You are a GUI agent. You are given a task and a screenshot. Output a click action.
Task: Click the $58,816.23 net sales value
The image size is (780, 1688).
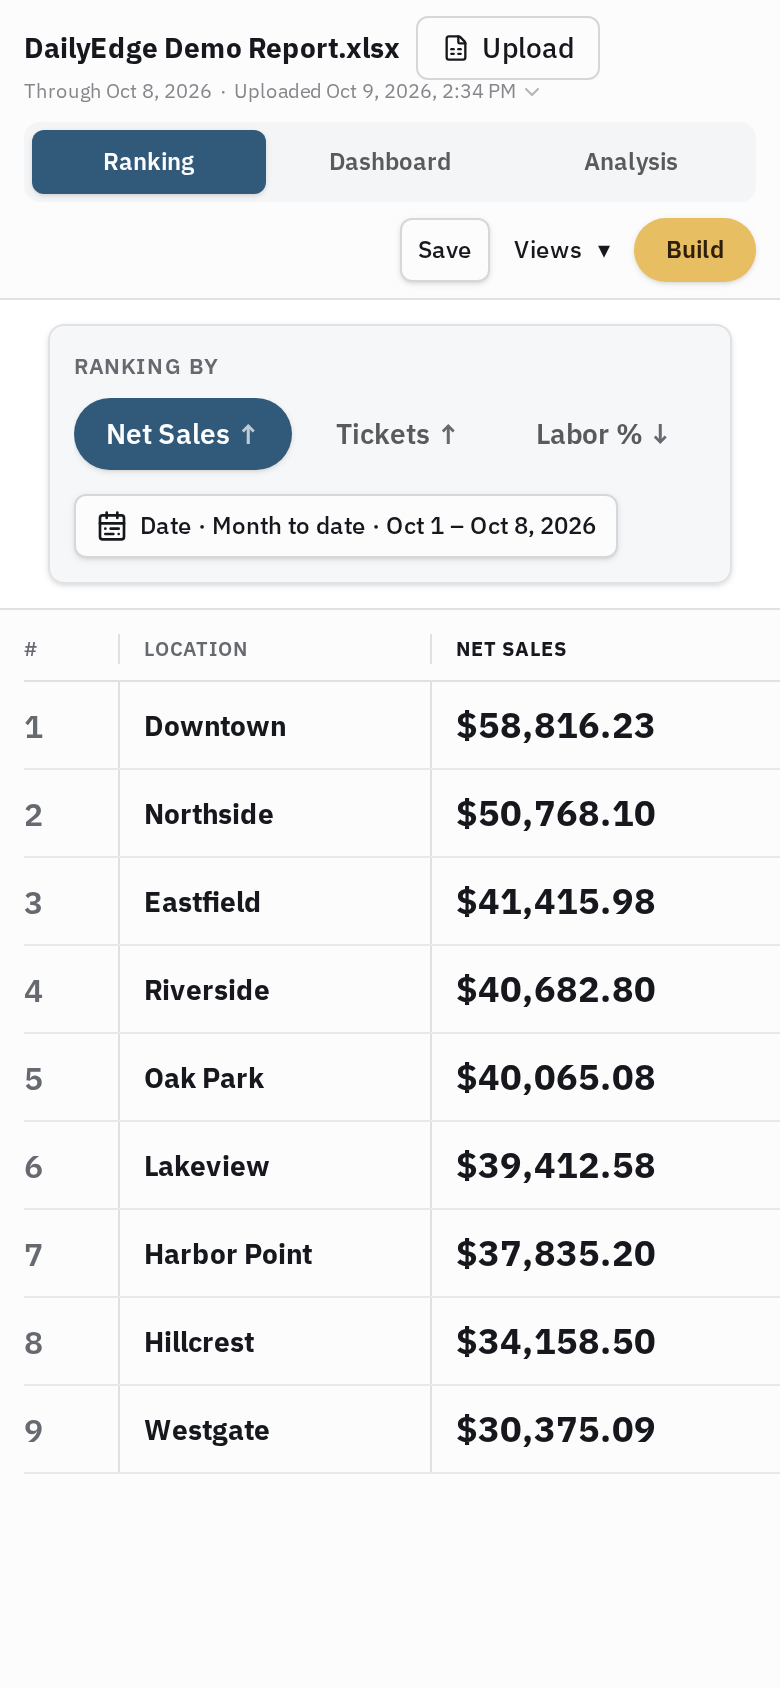click(556, 726)
